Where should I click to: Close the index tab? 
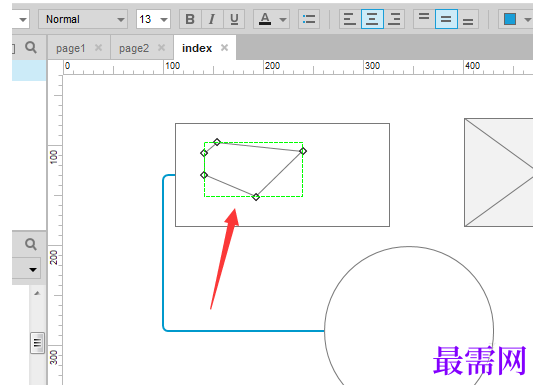tap(225, 48)
